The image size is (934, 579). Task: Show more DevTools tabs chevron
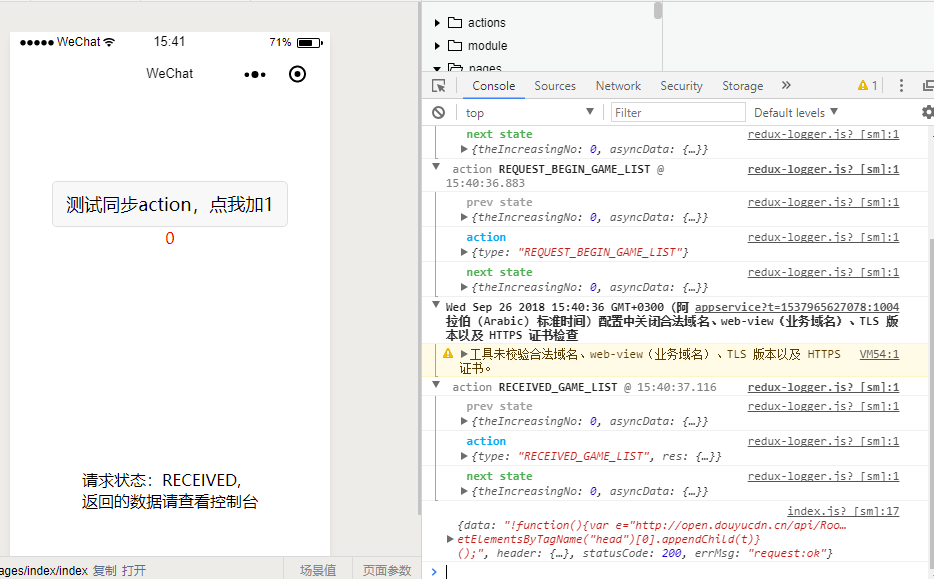pyautogui.click(x=786, y=85)
